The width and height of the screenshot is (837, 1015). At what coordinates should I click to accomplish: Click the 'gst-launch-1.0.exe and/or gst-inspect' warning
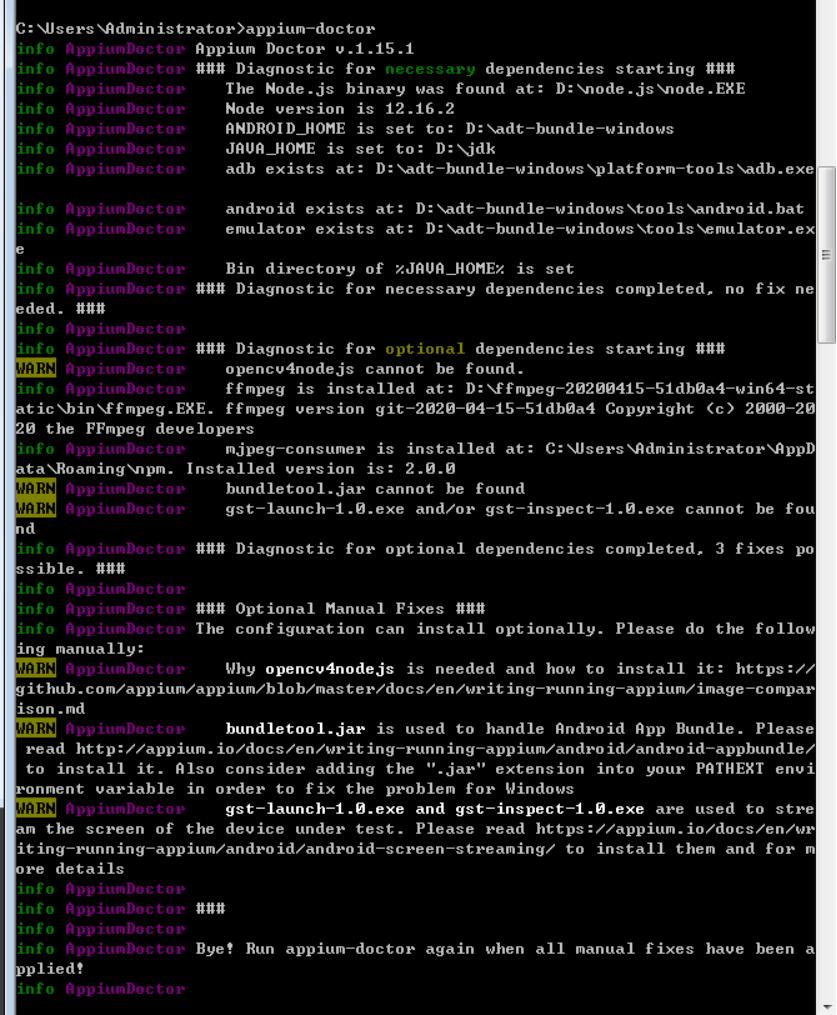pos(520,509)
